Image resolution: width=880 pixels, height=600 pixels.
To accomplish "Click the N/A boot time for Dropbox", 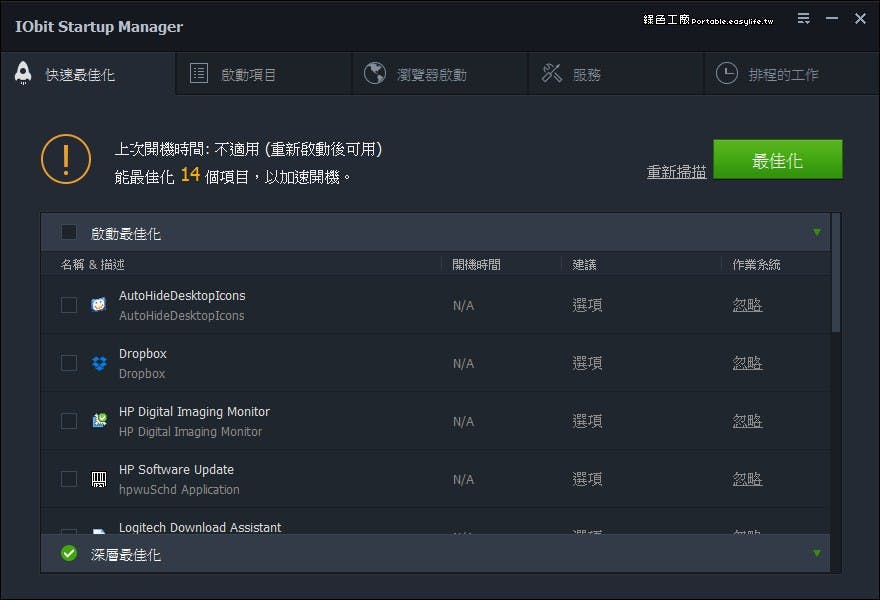I will click(x=464, y=364).
